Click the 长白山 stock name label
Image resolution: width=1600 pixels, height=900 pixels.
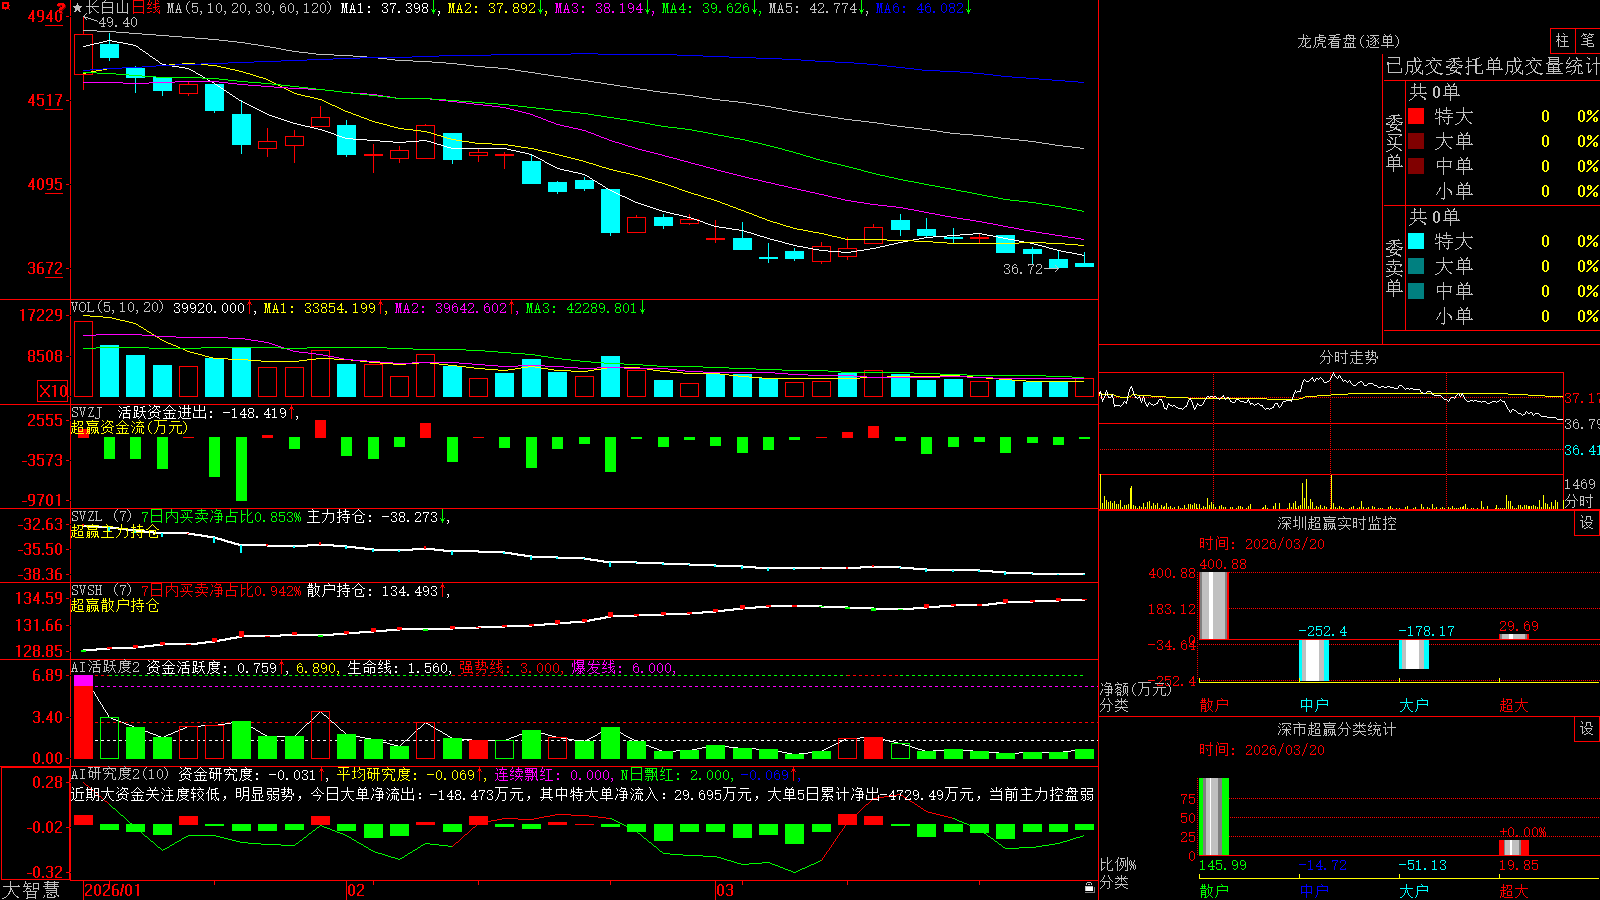point(109,8)
